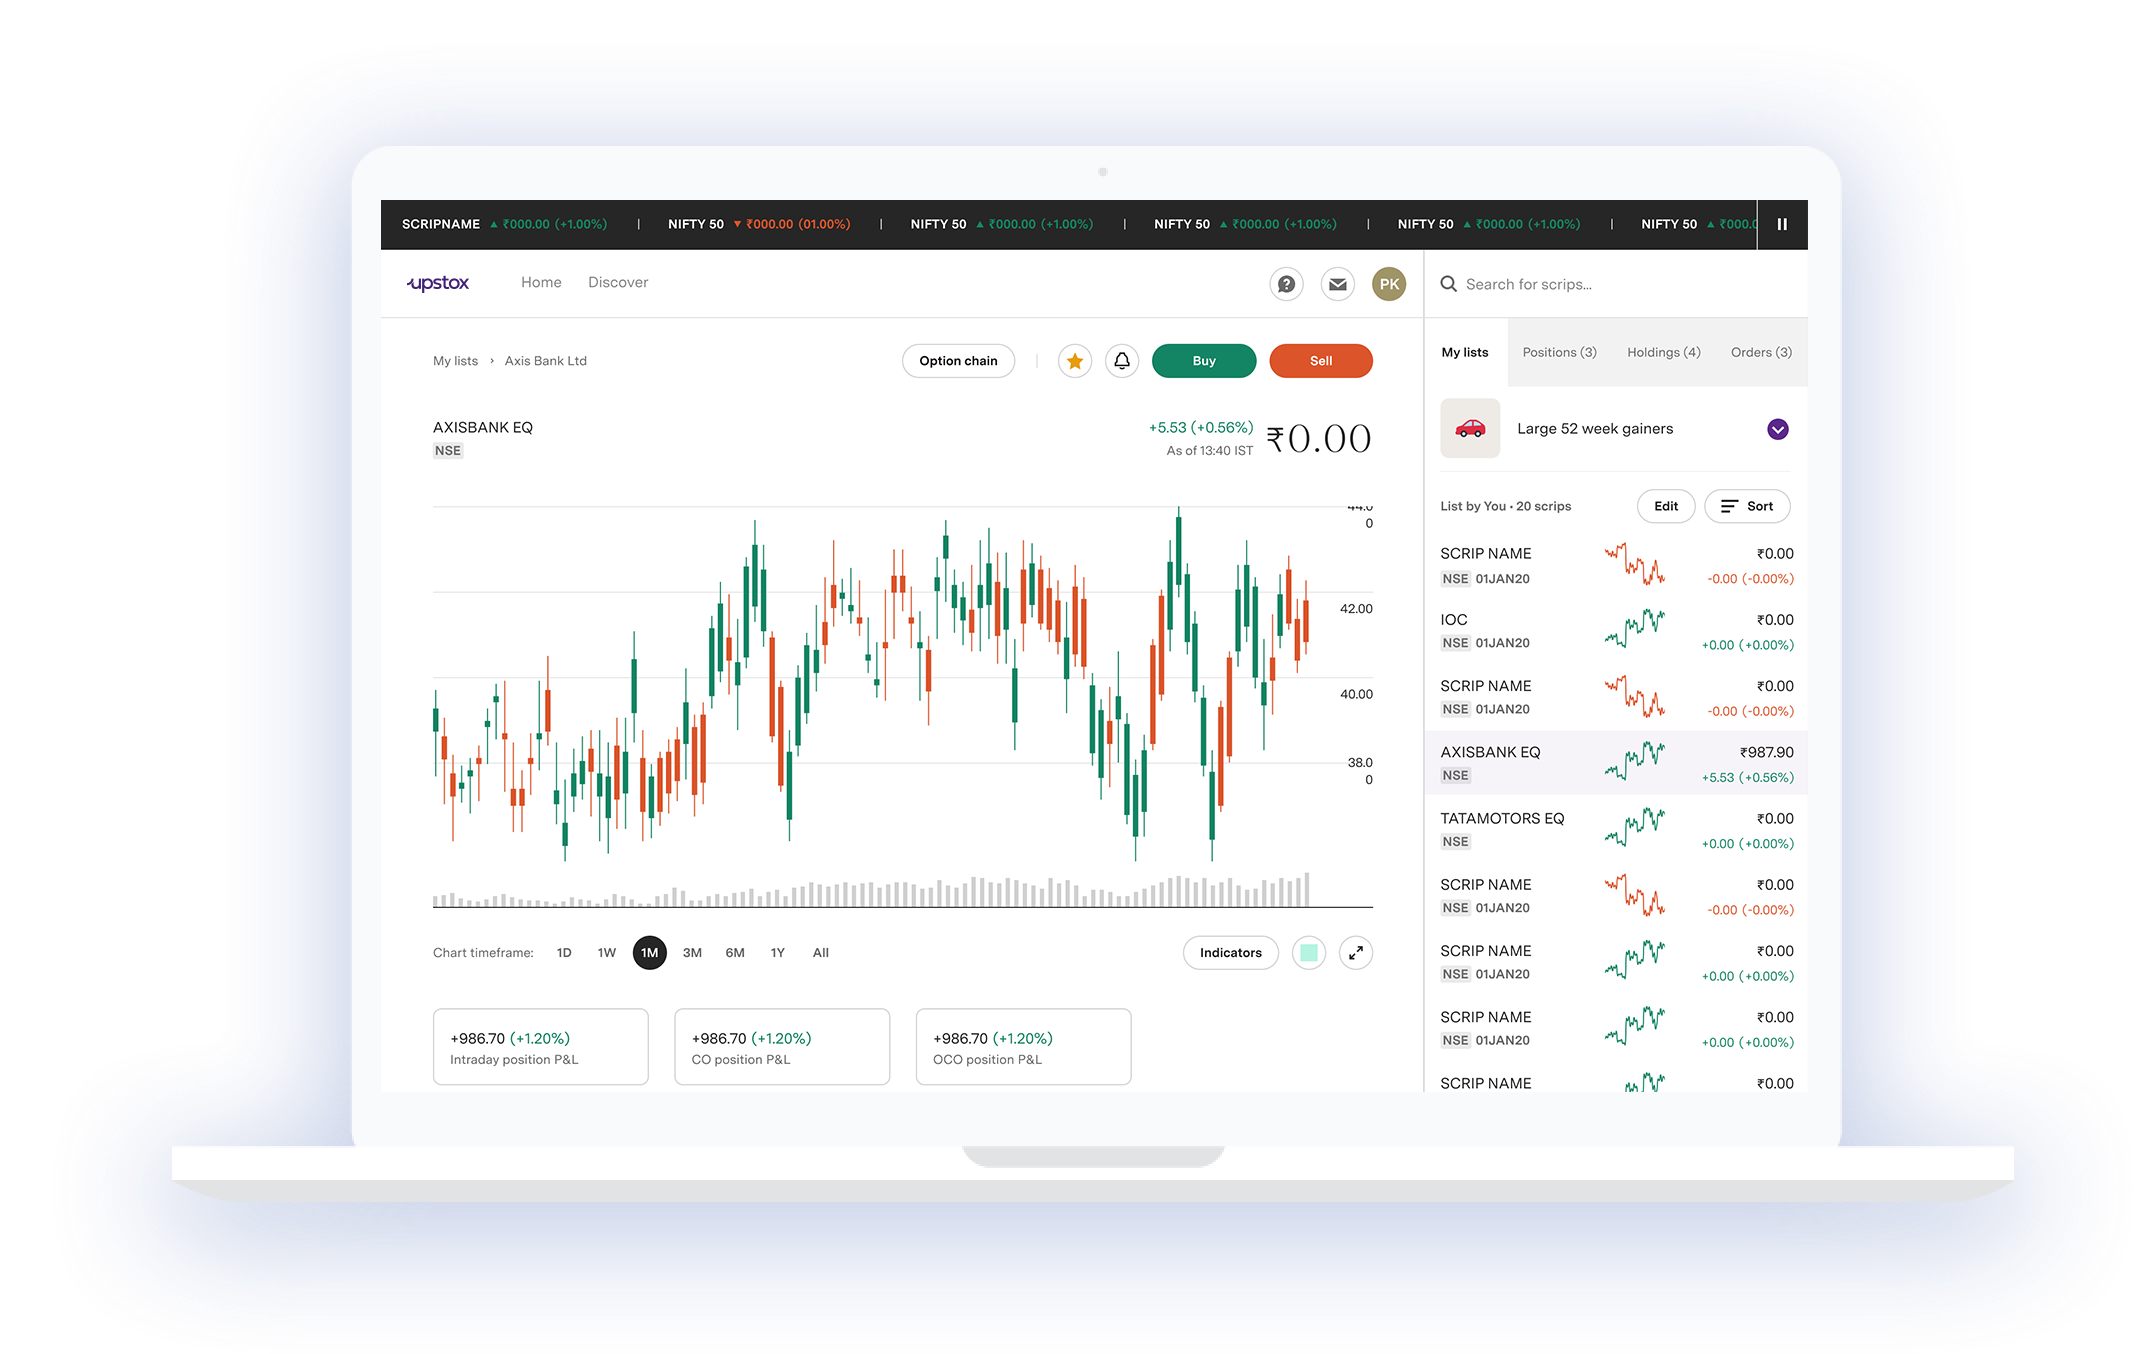Screen dimensions: 2140x1354
Task: Click the Upstox logo
Action: point(438,283)
